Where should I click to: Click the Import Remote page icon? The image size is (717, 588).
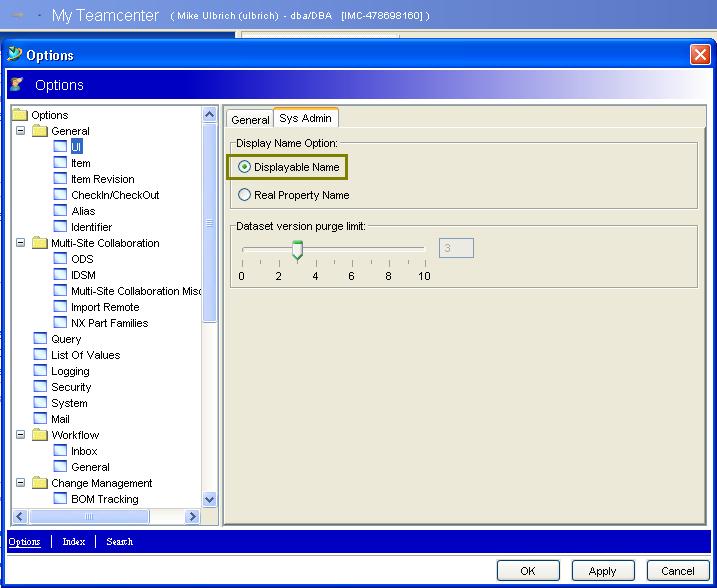point(60,306)
